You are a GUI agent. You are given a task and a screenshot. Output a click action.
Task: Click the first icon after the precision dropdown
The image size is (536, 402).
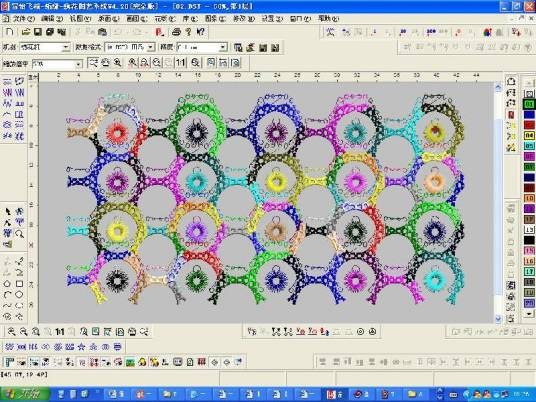pos(238,48)
